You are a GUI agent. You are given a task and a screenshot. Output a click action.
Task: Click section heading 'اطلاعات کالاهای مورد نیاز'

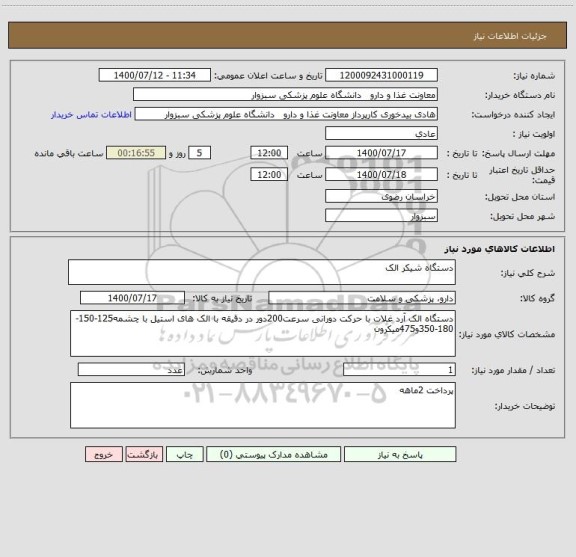pyautogui.click(x=500, y=249)
